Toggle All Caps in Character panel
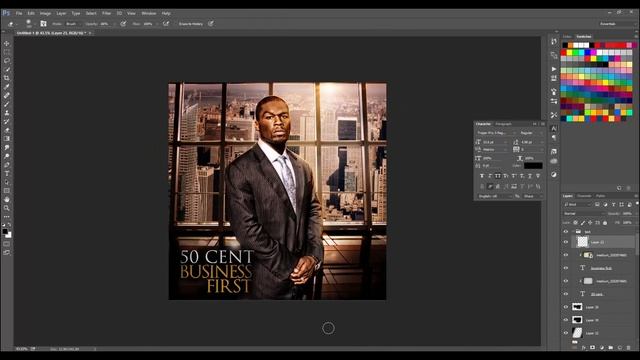 (x=498, y=176)
